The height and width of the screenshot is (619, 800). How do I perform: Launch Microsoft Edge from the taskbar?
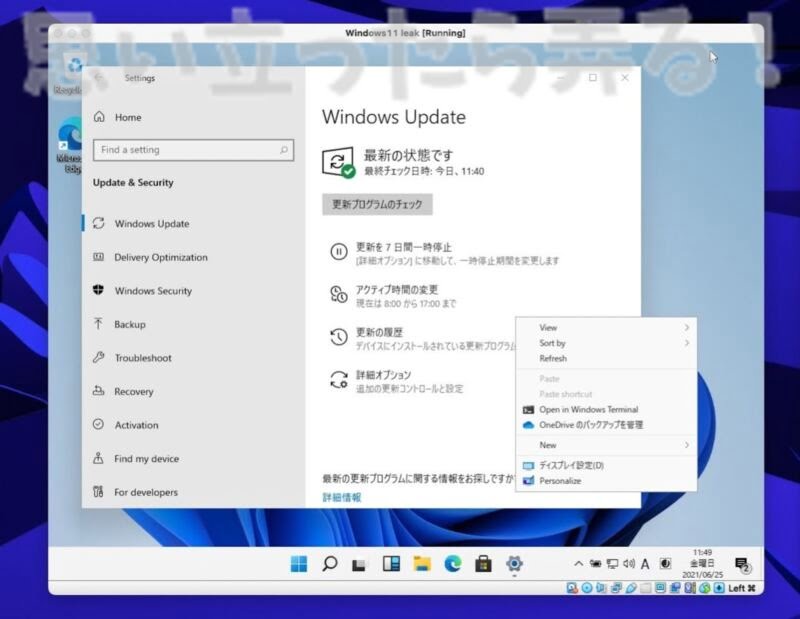click(453, 563)
